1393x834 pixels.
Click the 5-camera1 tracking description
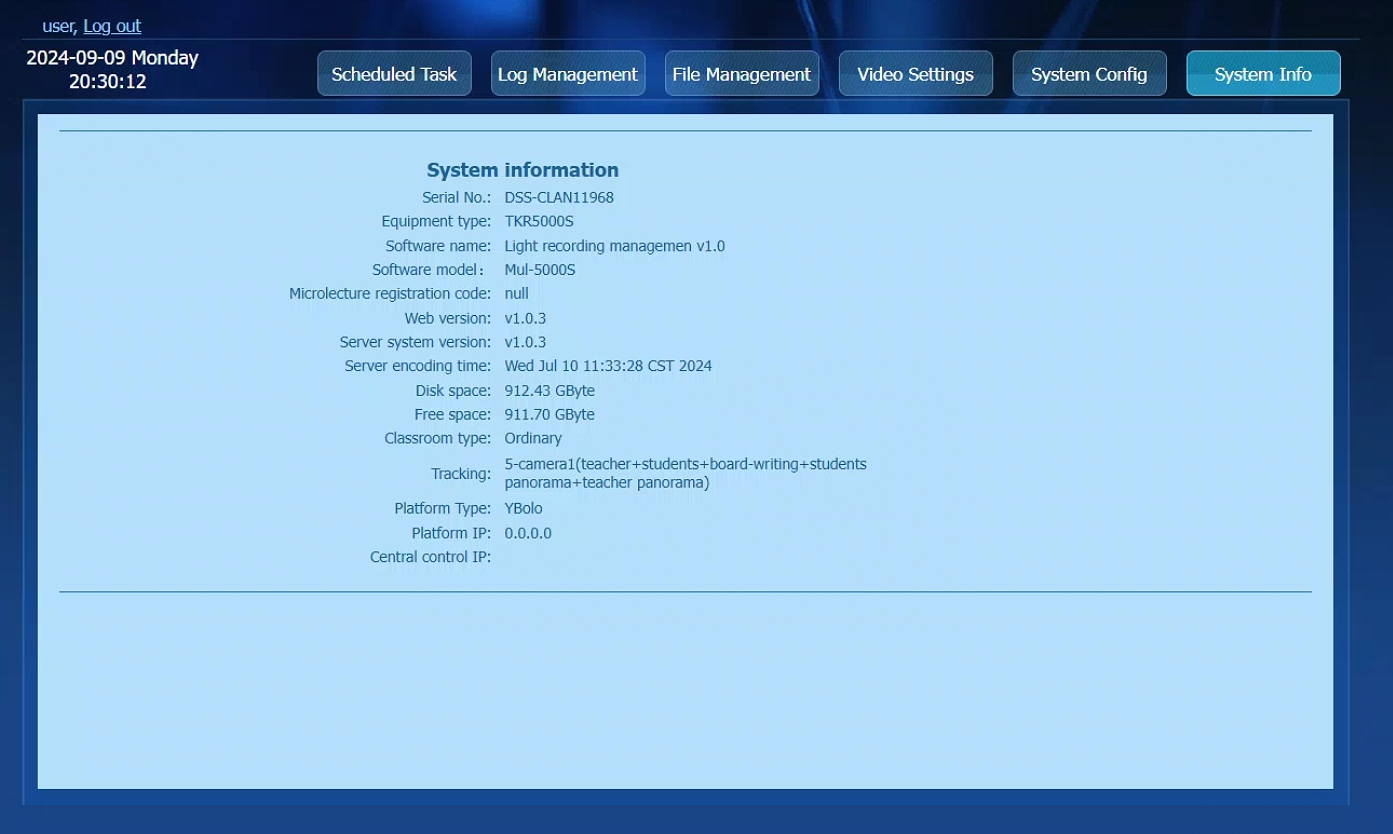coord(686,473)
